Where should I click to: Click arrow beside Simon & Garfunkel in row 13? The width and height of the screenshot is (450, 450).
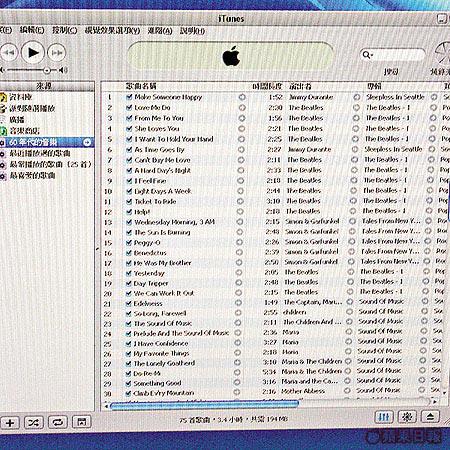pos(352,221)
